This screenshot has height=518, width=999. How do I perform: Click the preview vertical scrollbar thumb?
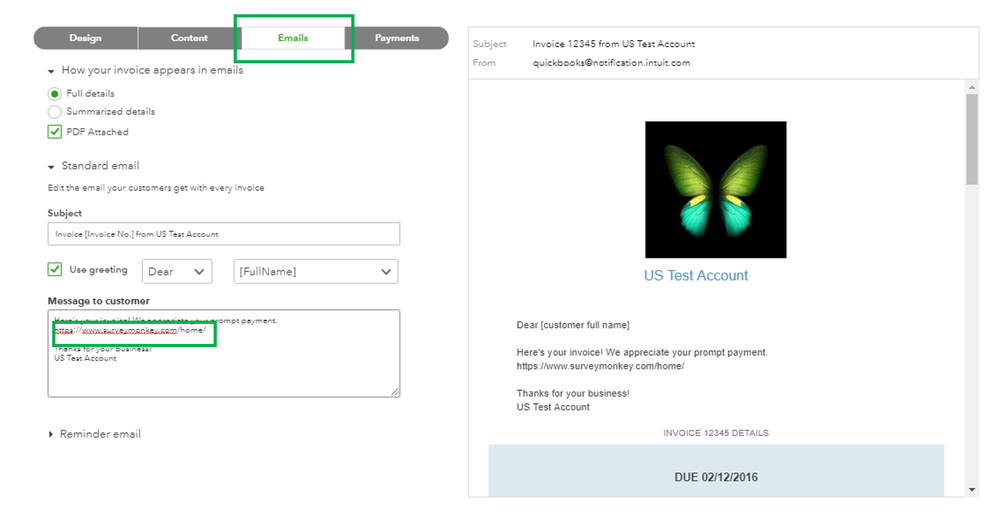coord(972,140)
